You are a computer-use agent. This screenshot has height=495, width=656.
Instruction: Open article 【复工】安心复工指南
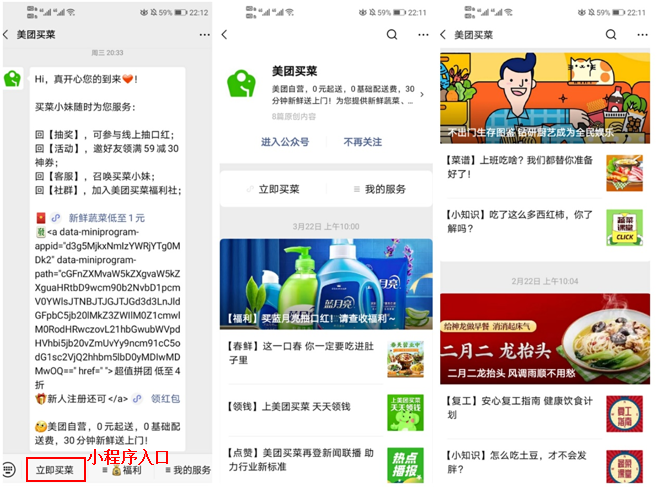click(x=520, y=408)
